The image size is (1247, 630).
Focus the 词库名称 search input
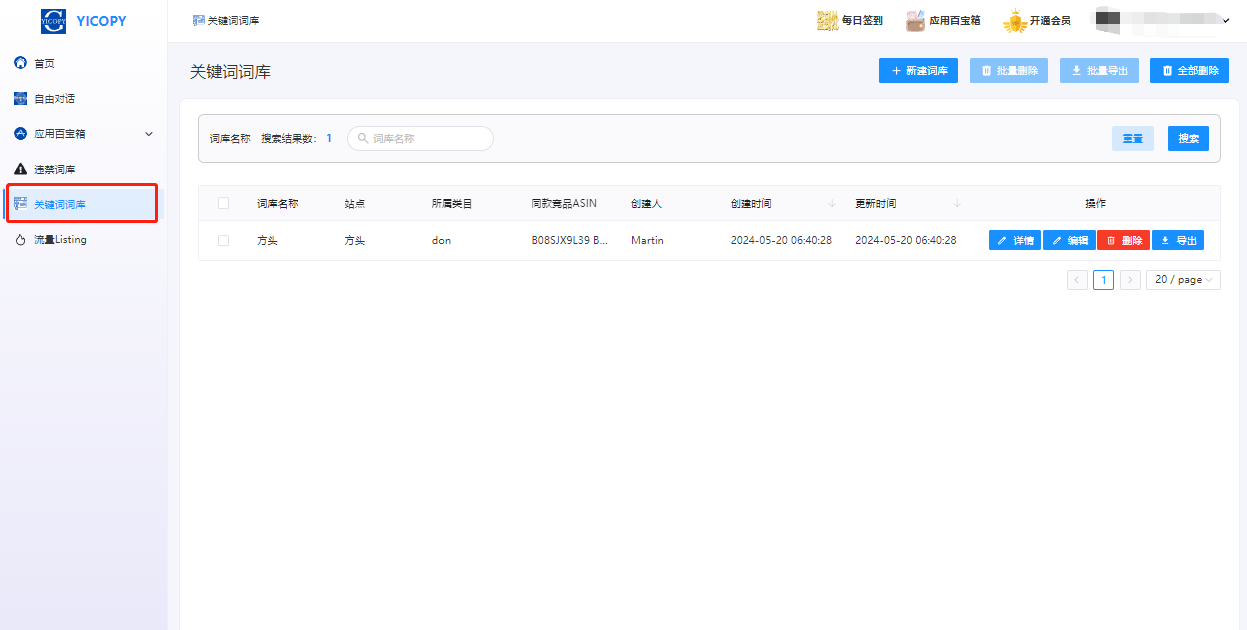point(420,138)
